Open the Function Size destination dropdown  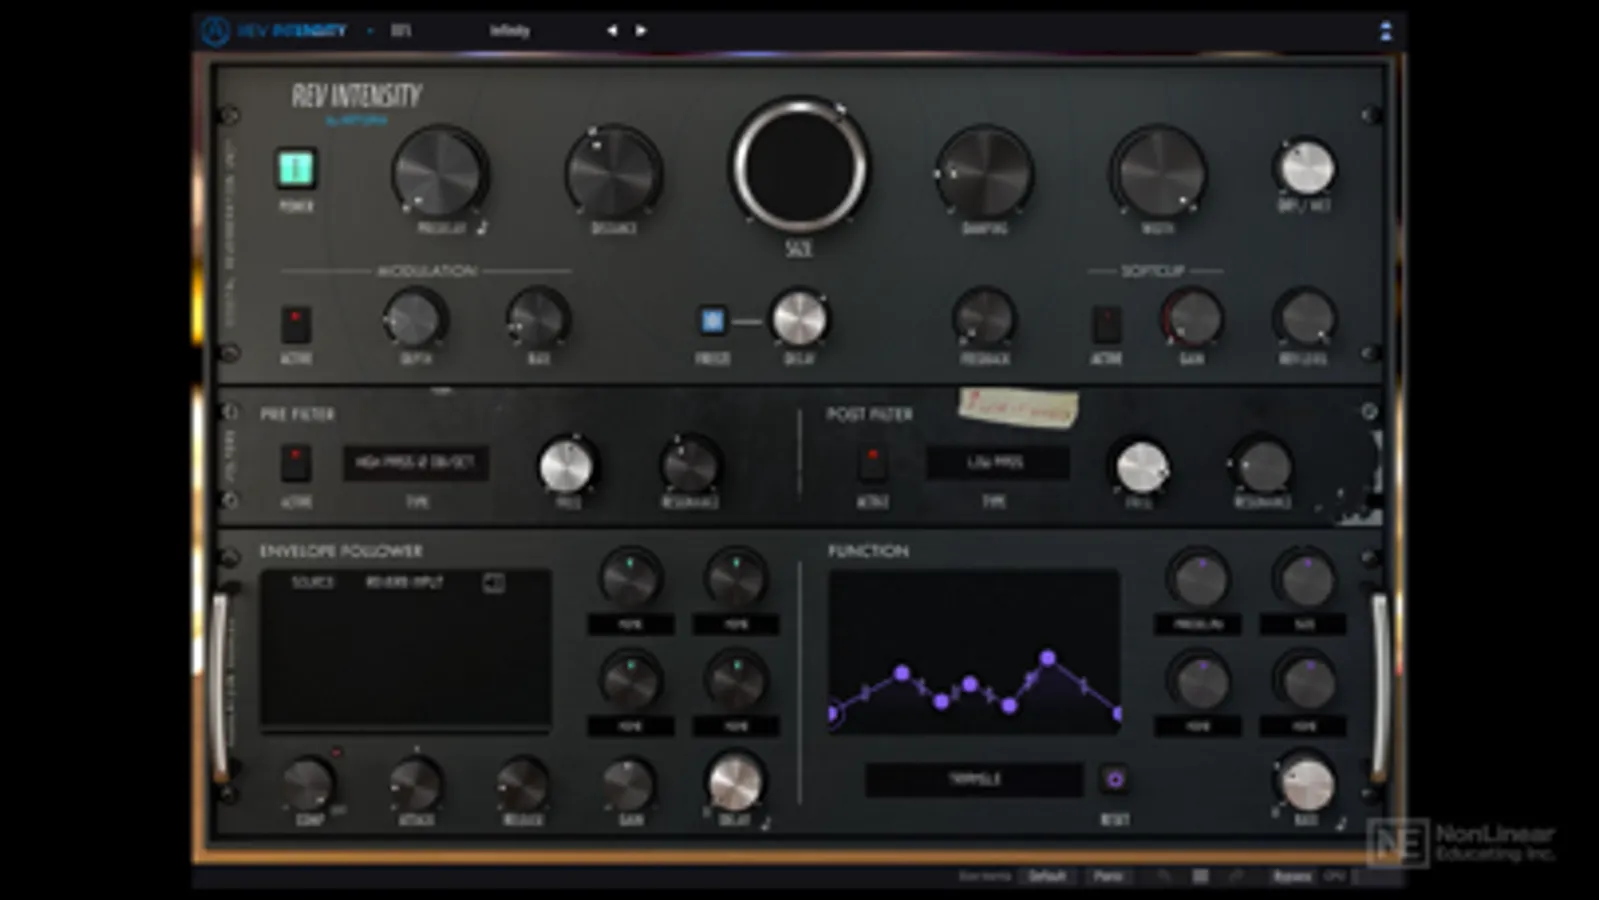[x=1305, y=625]
